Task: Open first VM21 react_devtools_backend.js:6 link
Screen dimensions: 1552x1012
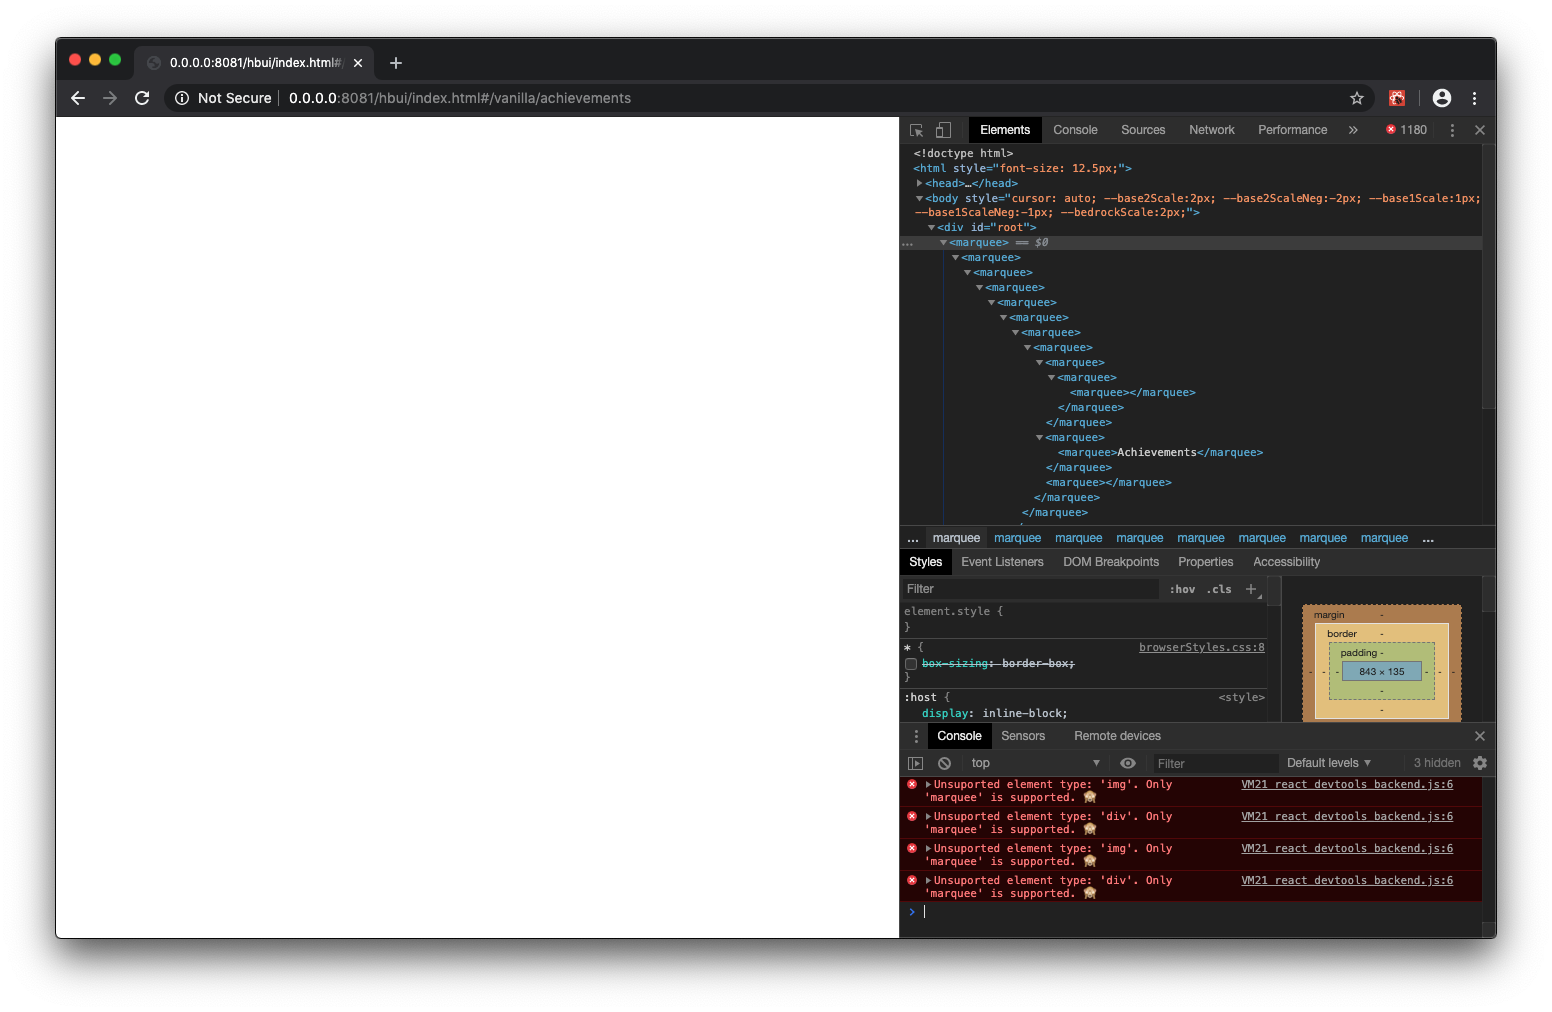Action: pyautogui.click(x=1347, y=785)
